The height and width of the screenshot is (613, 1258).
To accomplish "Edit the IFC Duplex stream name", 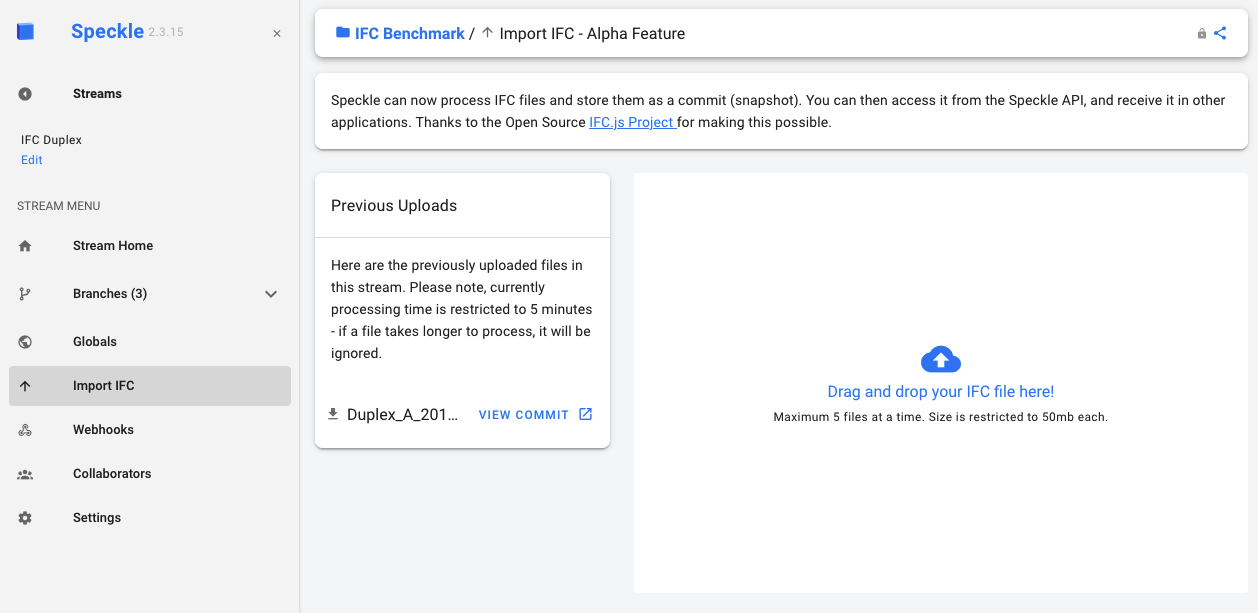I will point(31,159).
